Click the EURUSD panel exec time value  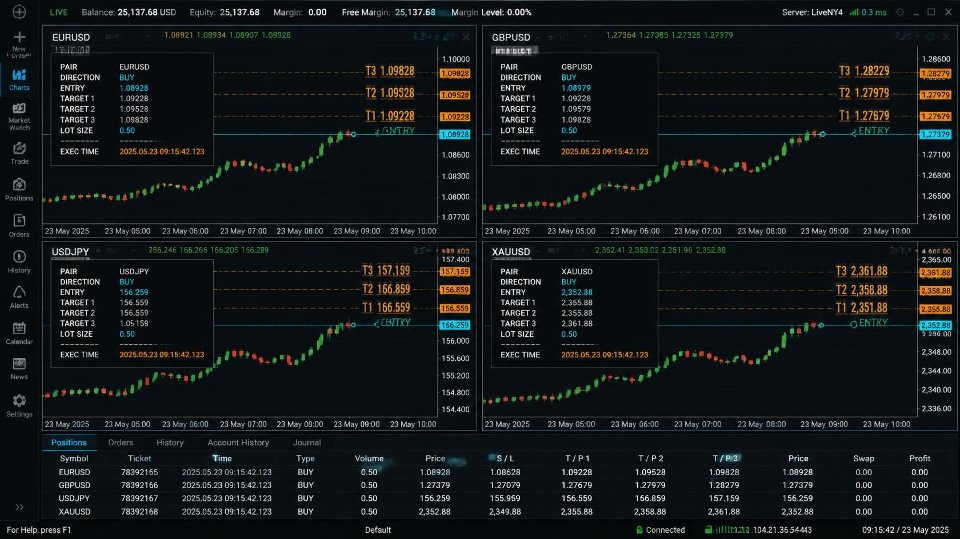[x=162, y=151]
